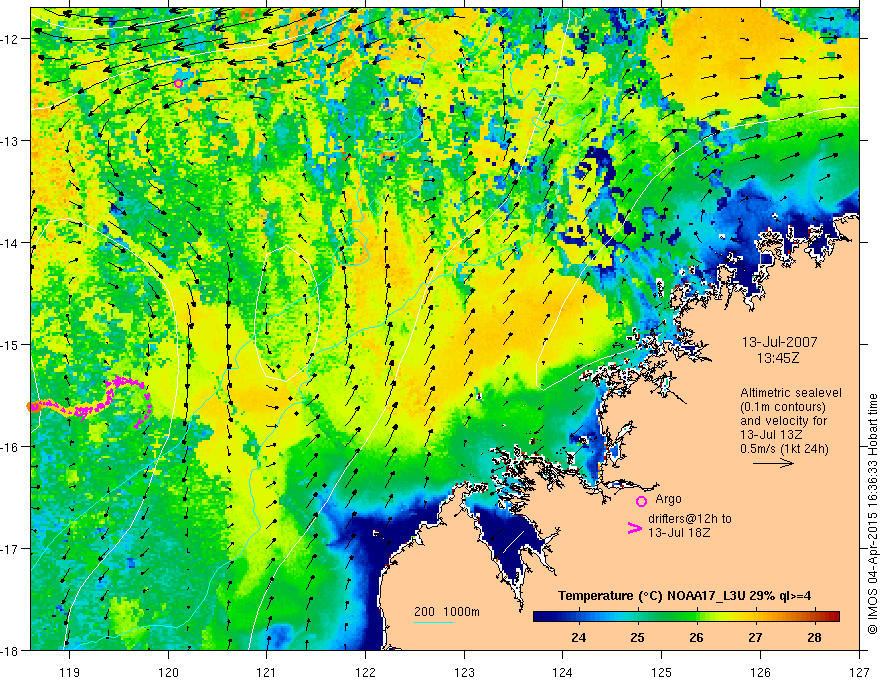The image size is (880, 680).
Task: Click the longitude label '119'
Action: click(x=69, y=672)
